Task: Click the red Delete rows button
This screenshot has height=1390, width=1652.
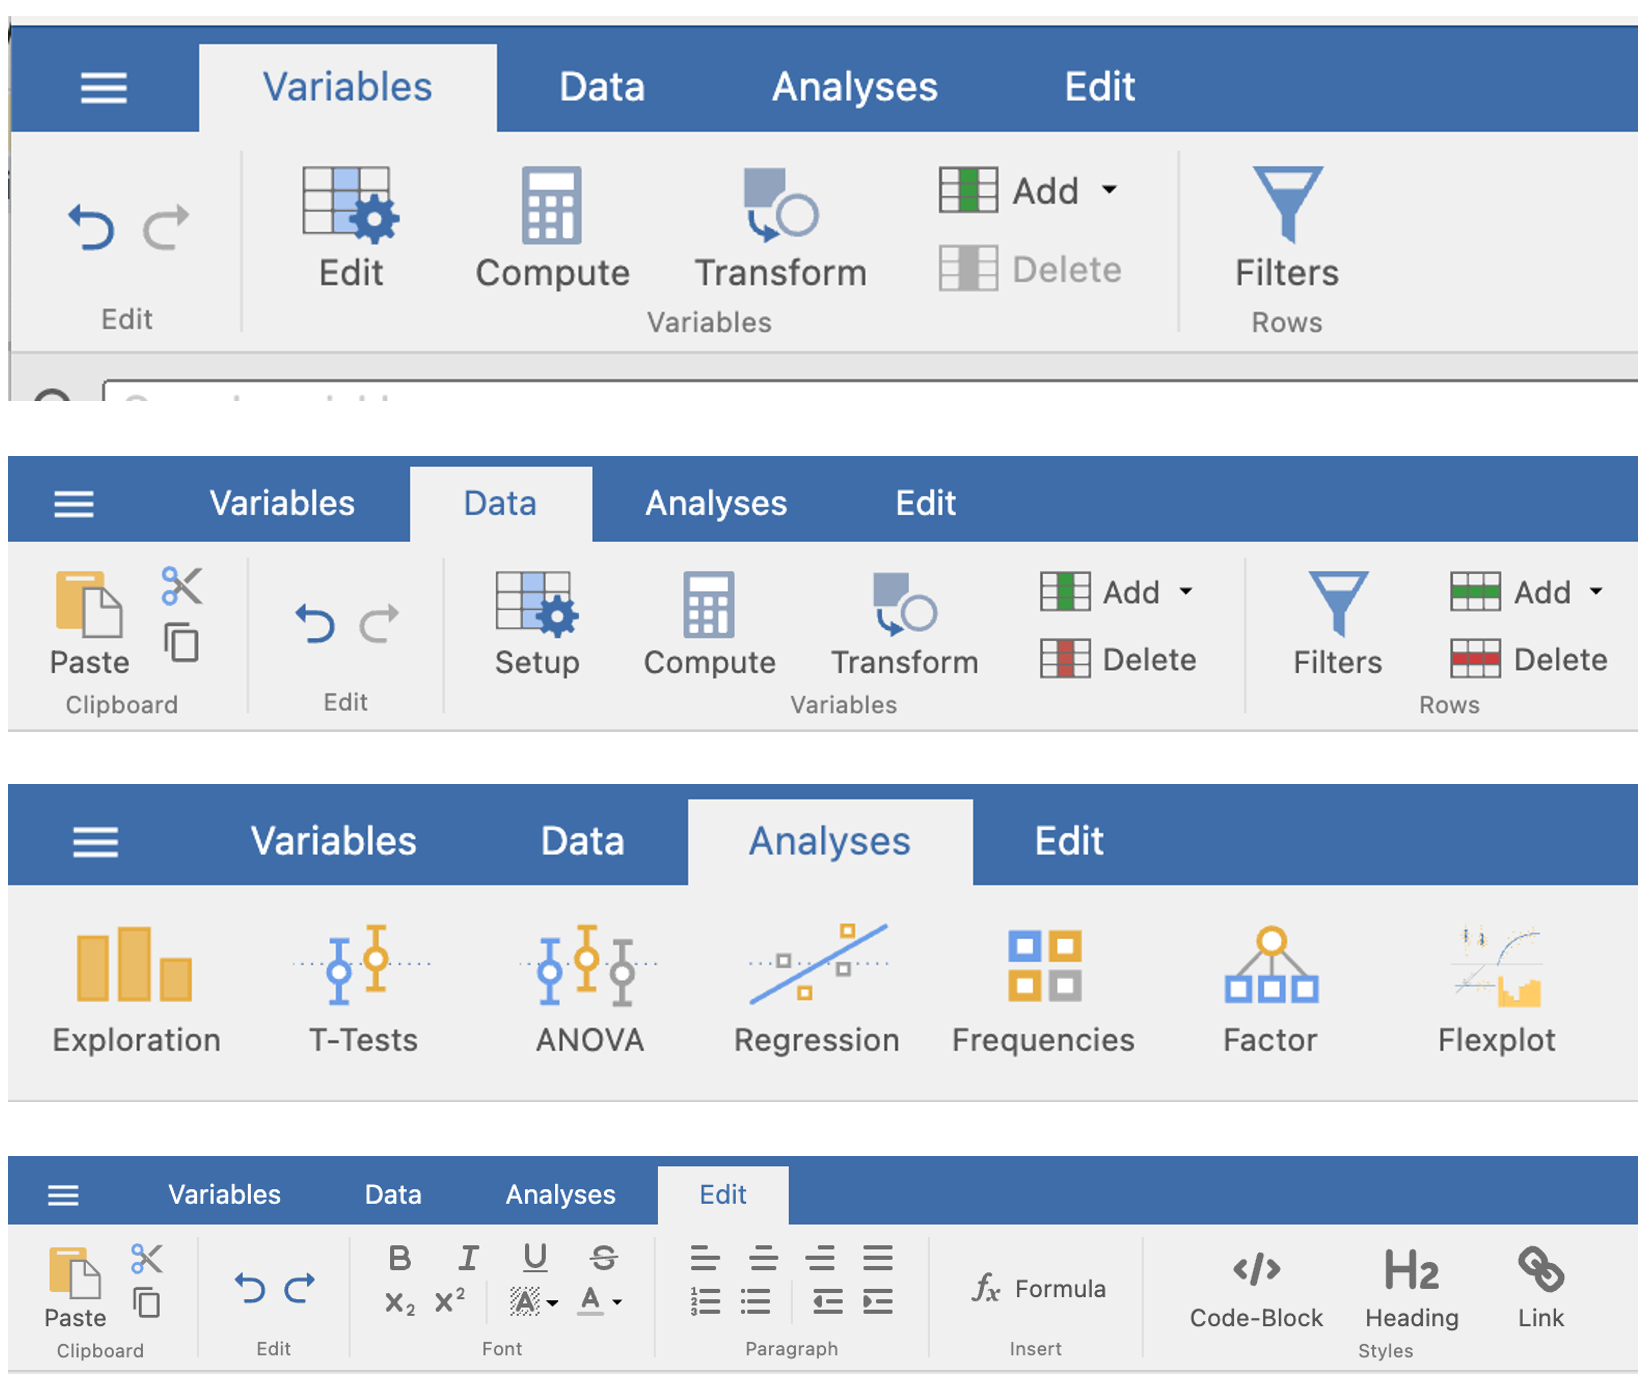Action: click(1529, 659)
